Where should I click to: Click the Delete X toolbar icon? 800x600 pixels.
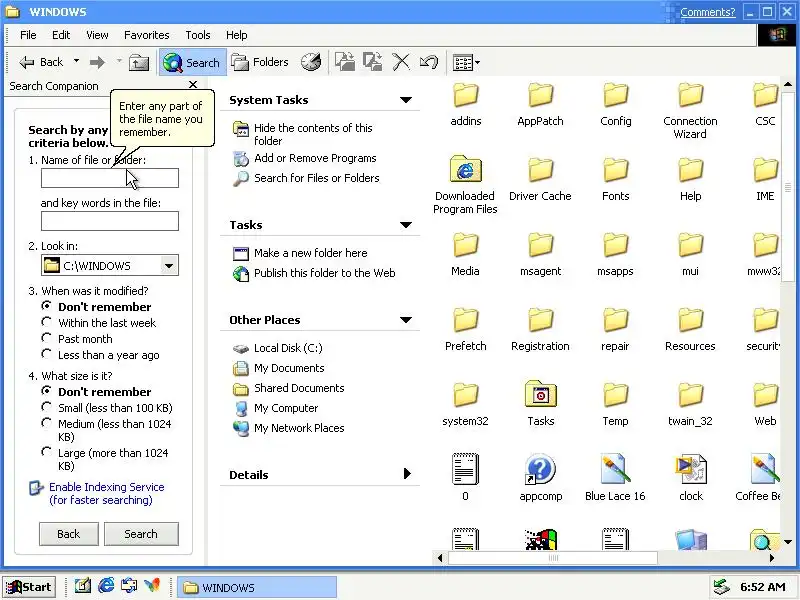click(x=401, y=62)
